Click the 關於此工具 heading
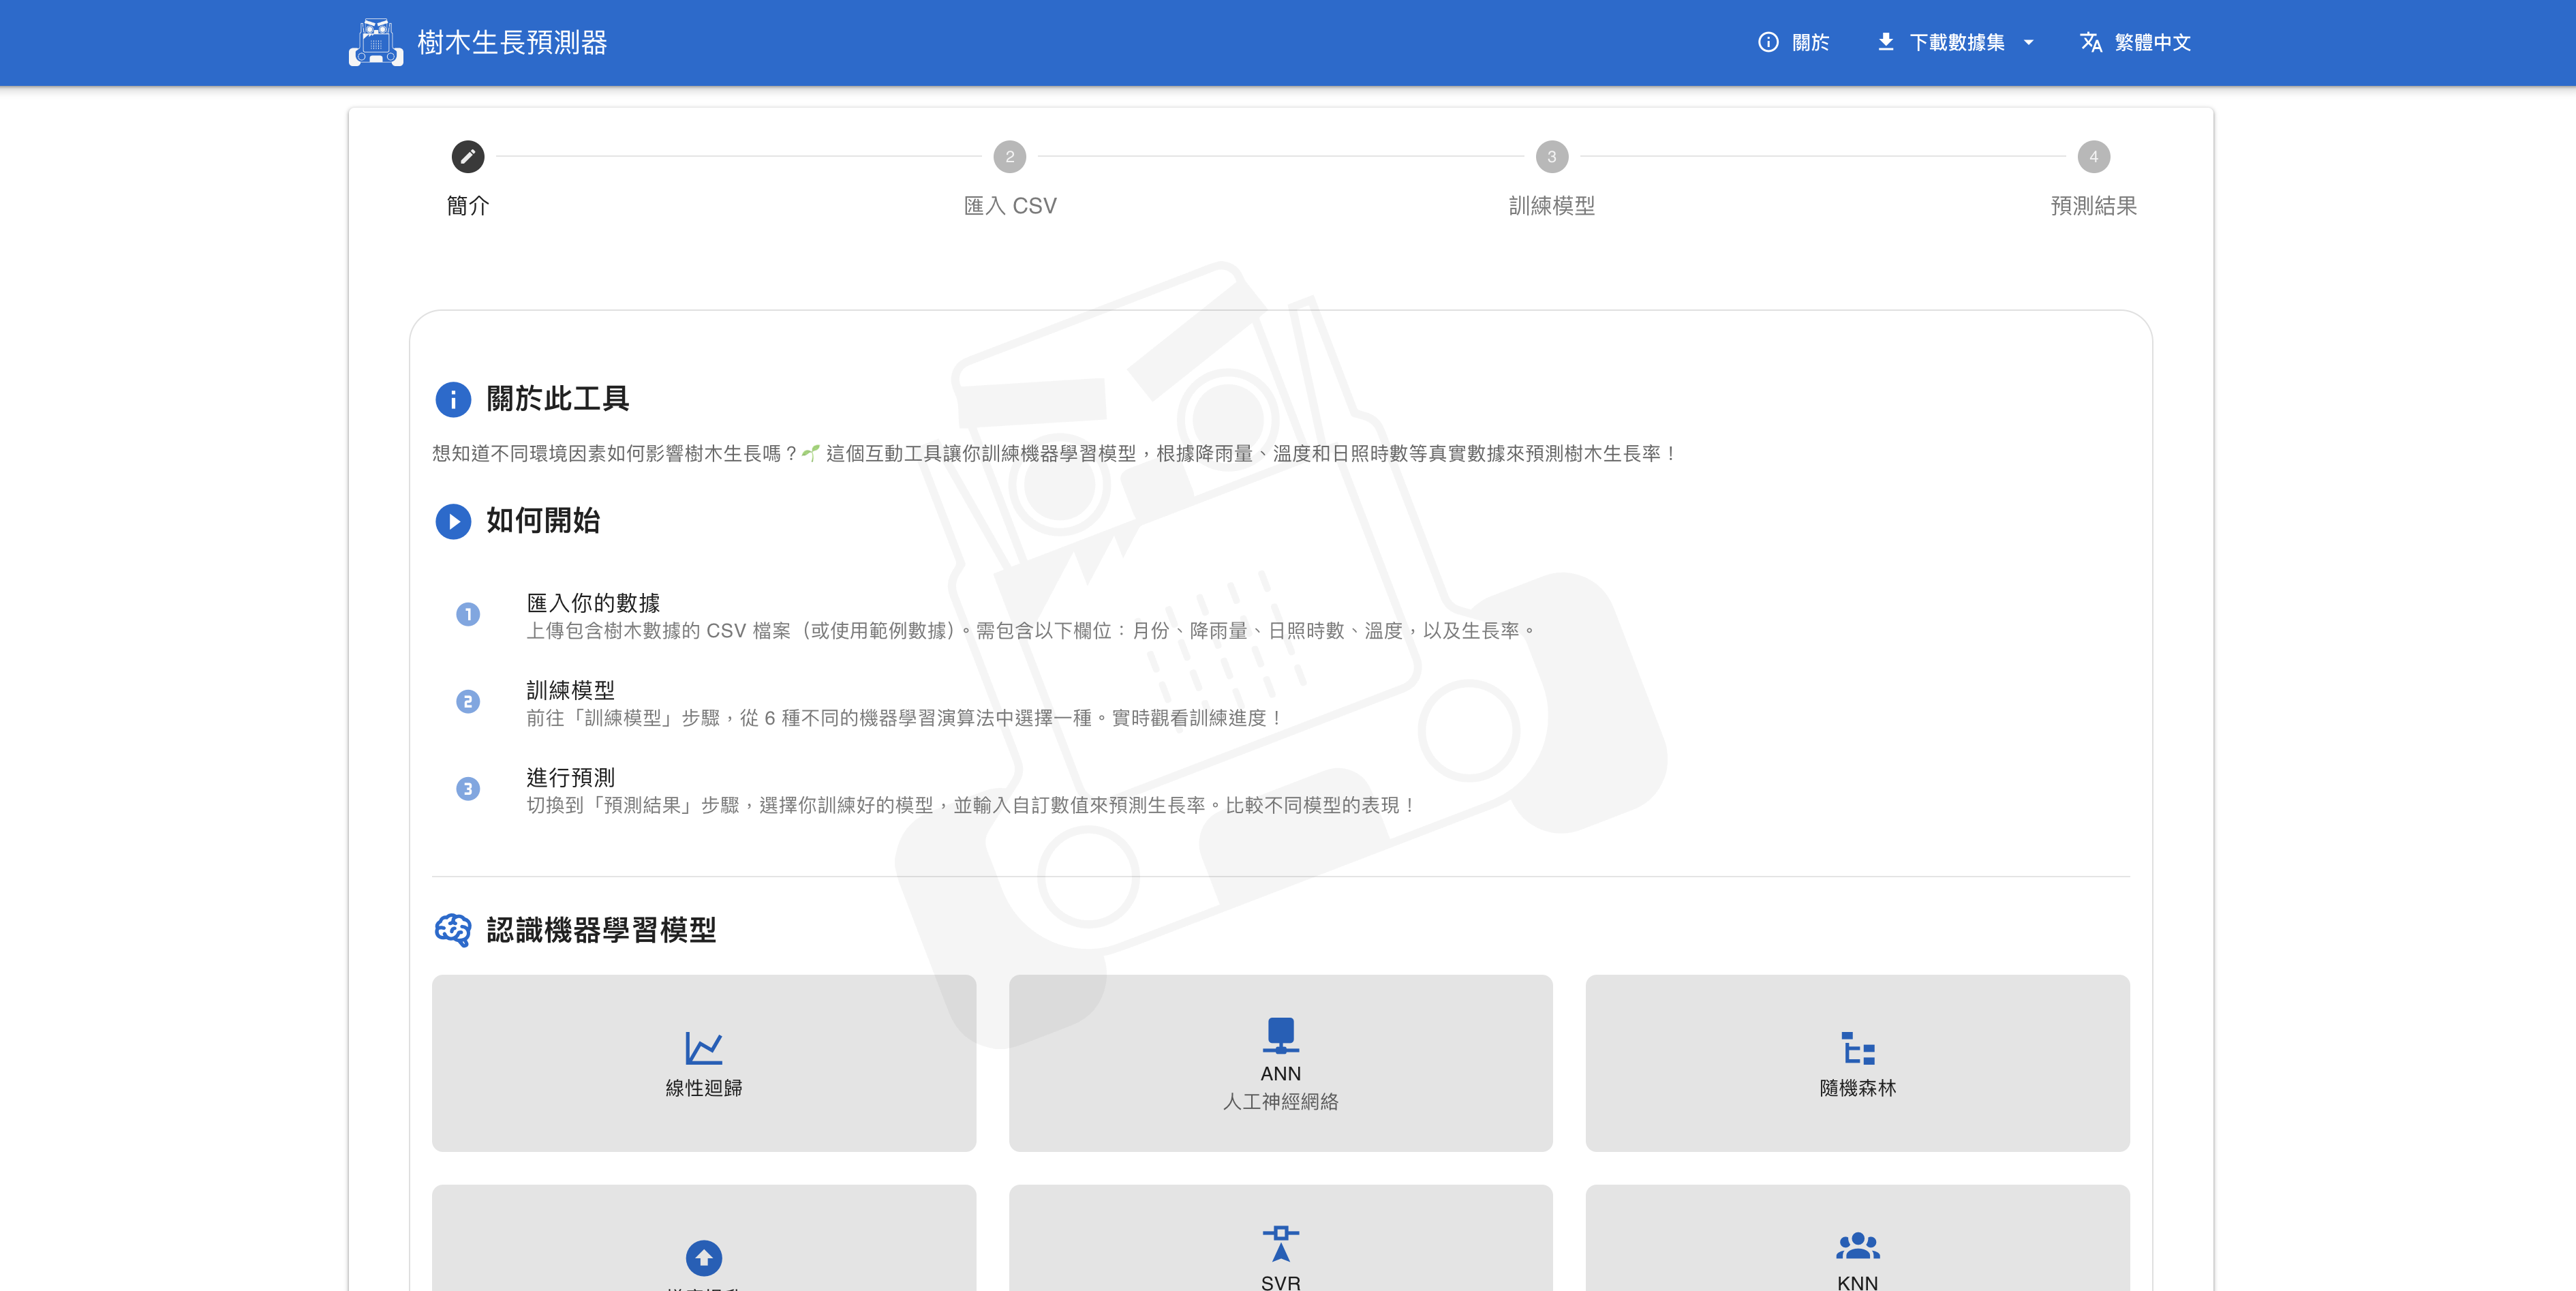This screenshot has width=2576, height=1291. (x=558, y=399)
